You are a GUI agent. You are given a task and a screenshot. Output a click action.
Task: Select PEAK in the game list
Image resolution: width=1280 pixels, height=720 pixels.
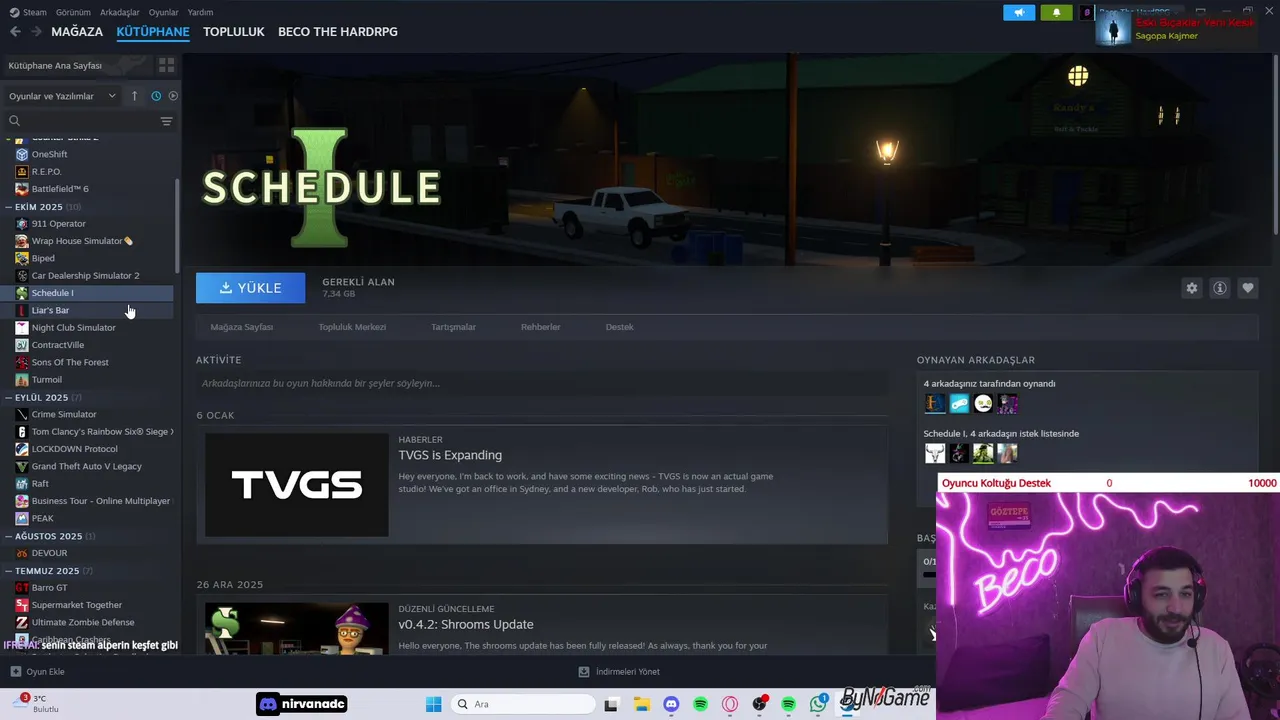[42, 518]
